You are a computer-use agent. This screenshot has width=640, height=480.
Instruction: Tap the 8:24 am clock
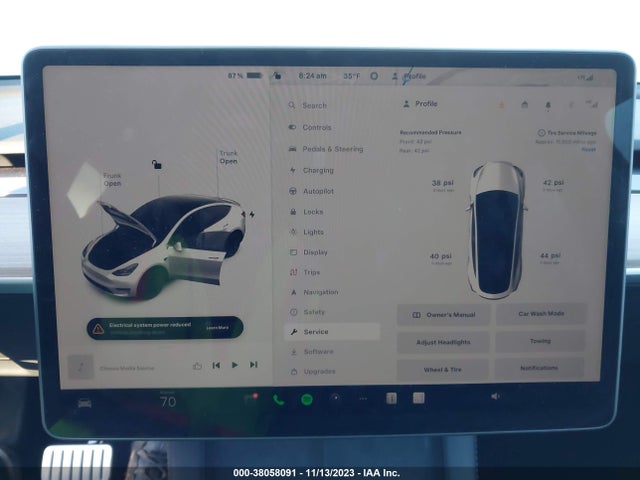point(312,76)
